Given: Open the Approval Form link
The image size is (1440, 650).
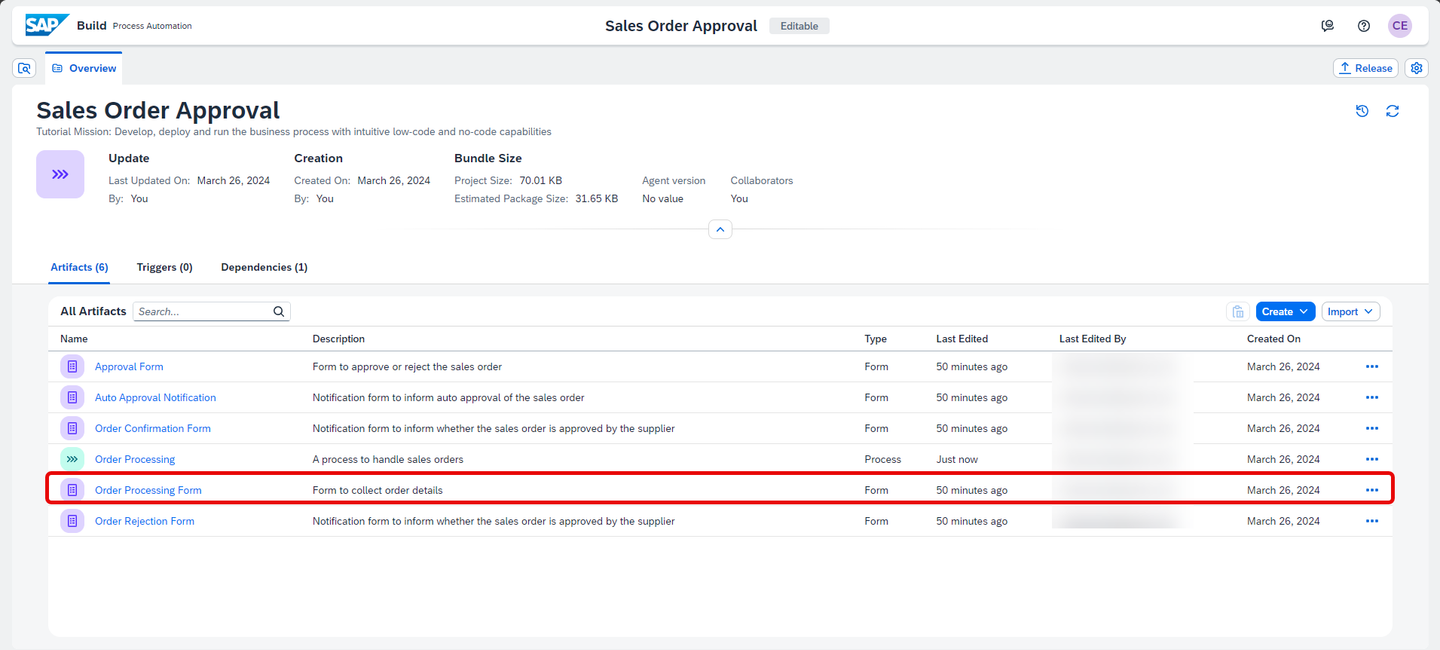Looking at the screenshot, I should pyautogui.click(x=129, y=367).
